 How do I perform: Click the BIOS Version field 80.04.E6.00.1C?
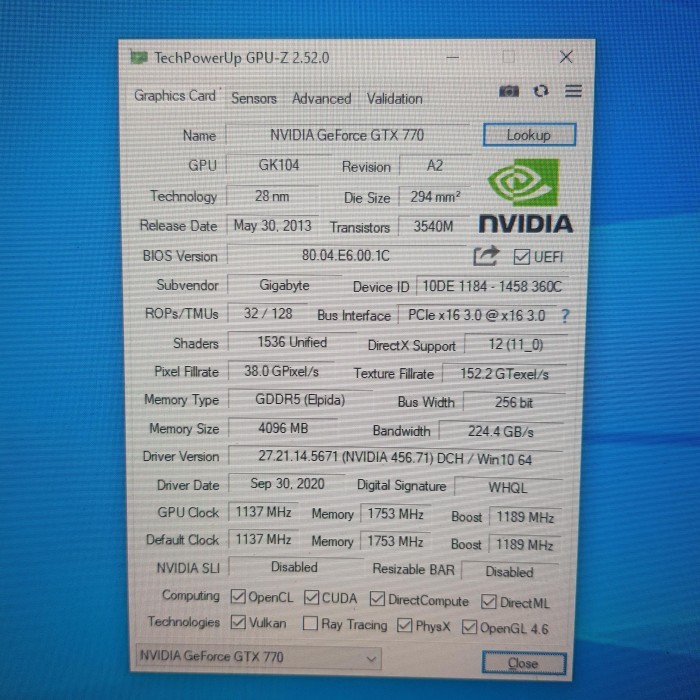point(346,255)
